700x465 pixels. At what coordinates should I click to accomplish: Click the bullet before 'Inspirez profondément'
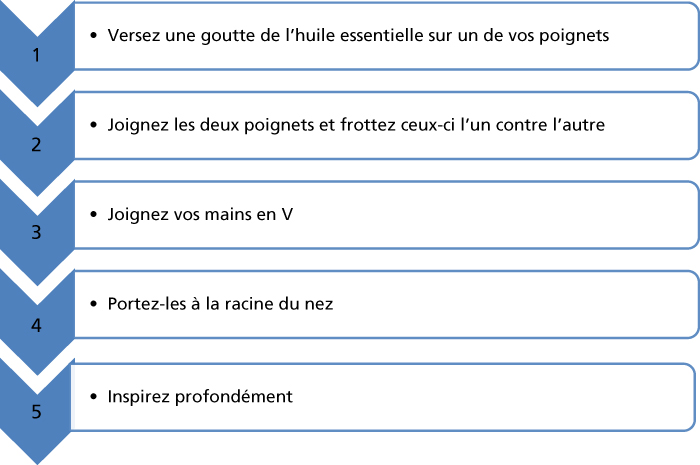coord(93,396)
